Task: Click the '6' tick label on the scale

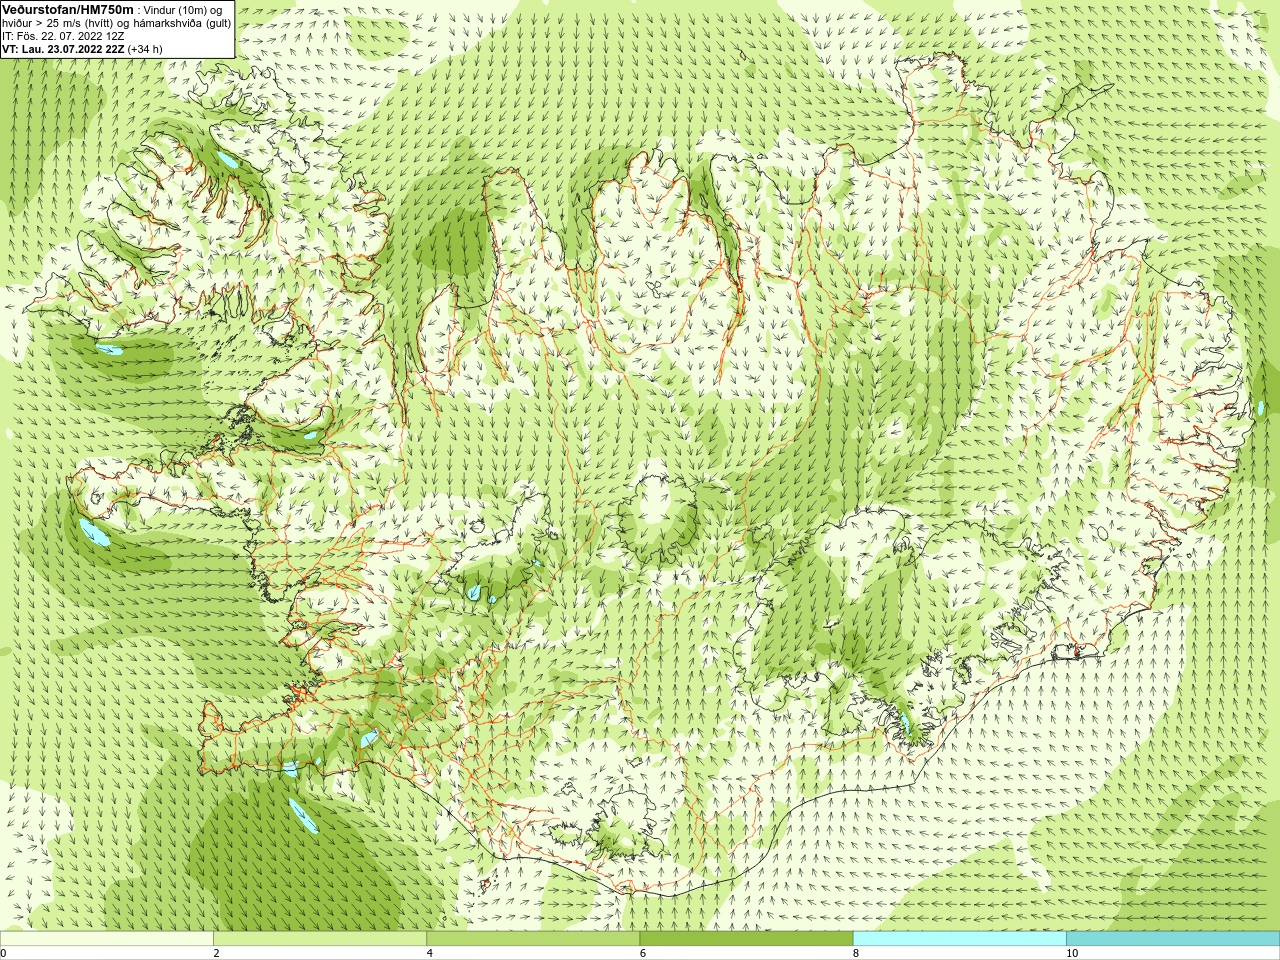Action: (643, 953)
